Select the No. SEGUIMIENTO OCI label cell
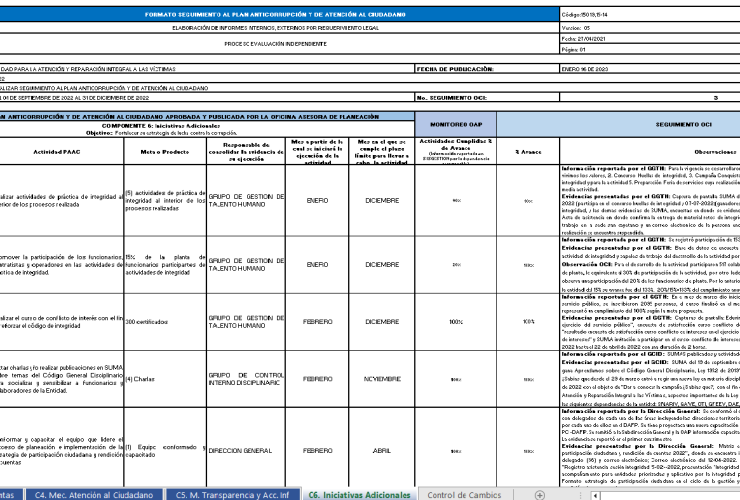Image resolution: width=740 pixels, height=500 pixels. [x=487, y=98]
